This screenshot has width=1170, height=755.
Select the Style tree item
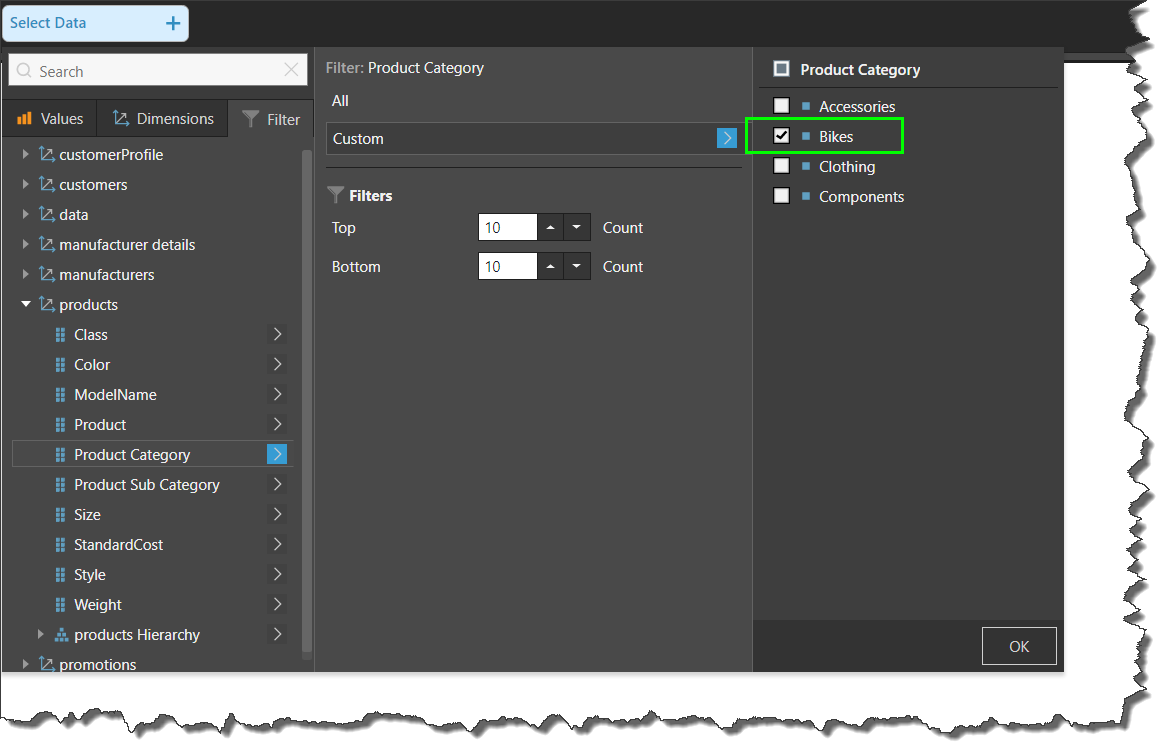tap(90, 575)
